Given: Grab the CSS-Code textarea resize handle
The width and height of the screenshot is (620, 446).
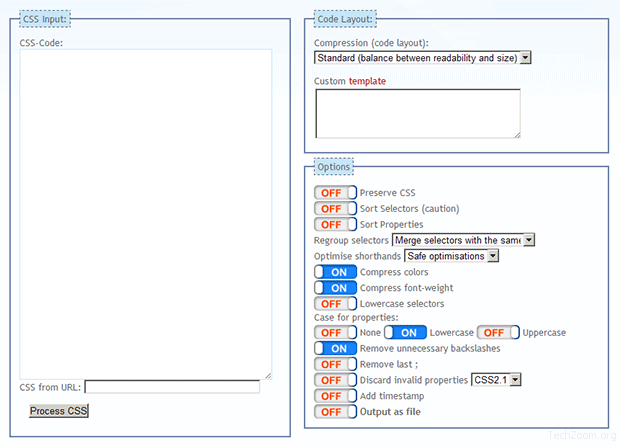Looking at the screenshot, I should (268, 376).
